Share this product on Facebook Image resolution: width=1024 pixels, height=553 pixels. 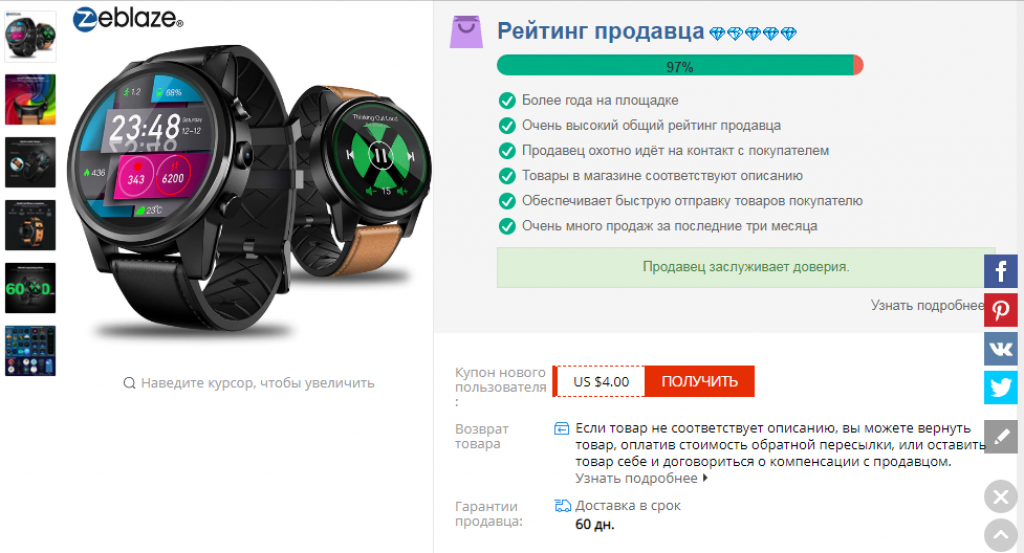(1000, 271)
